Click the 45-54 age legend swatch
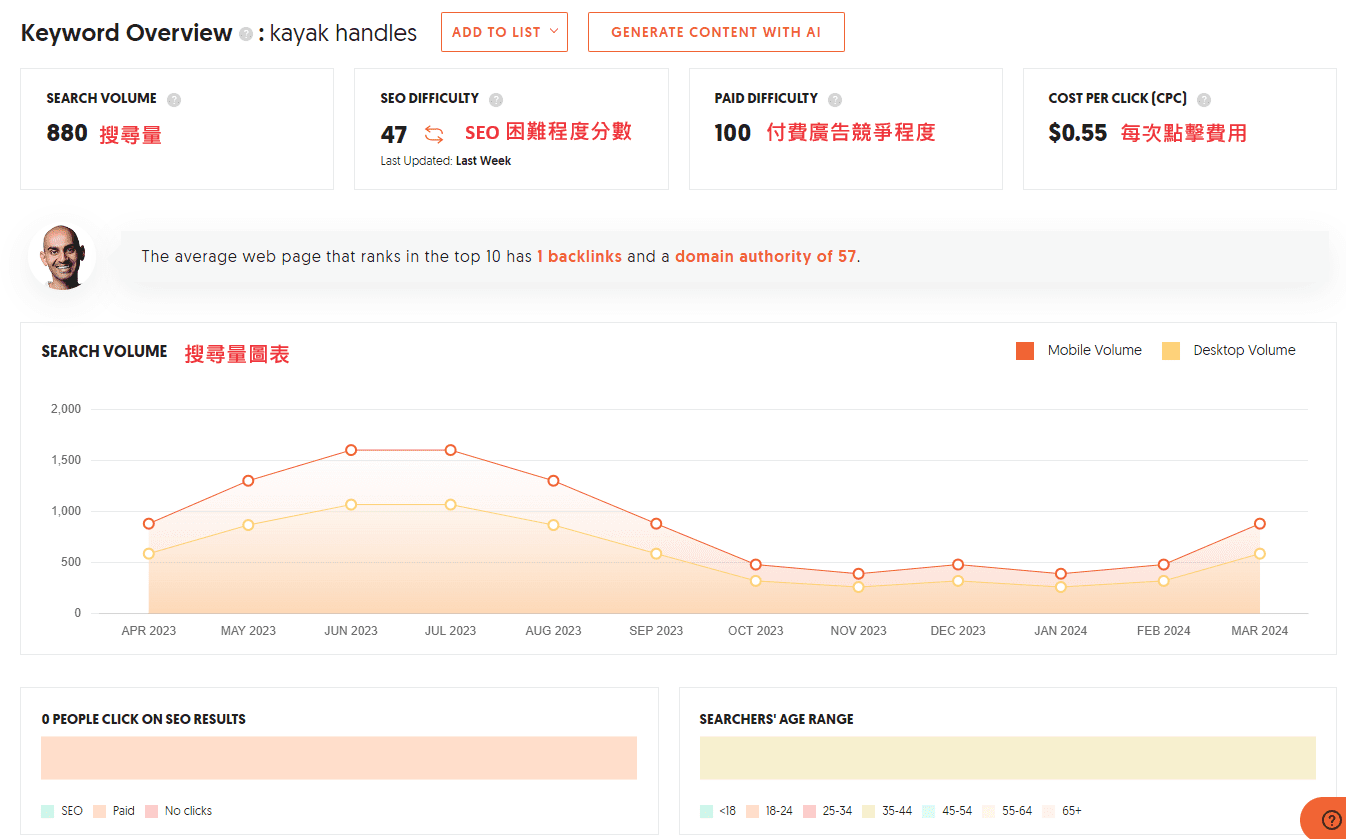The height and width of the screenshot is (839, 1346). (x=928, y=811)
